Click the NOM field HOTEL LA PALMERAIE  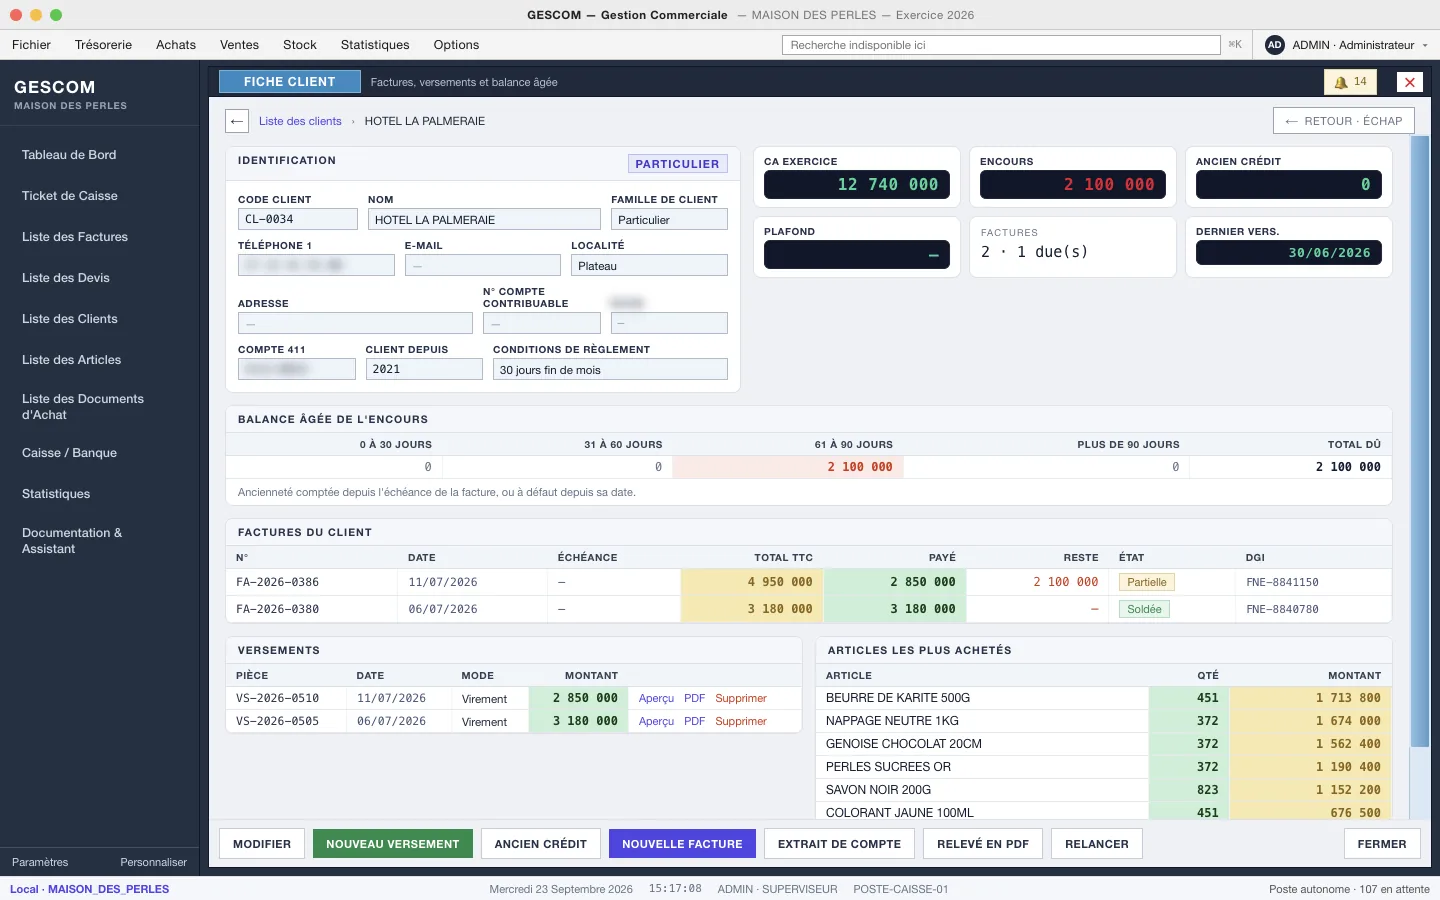484,219
